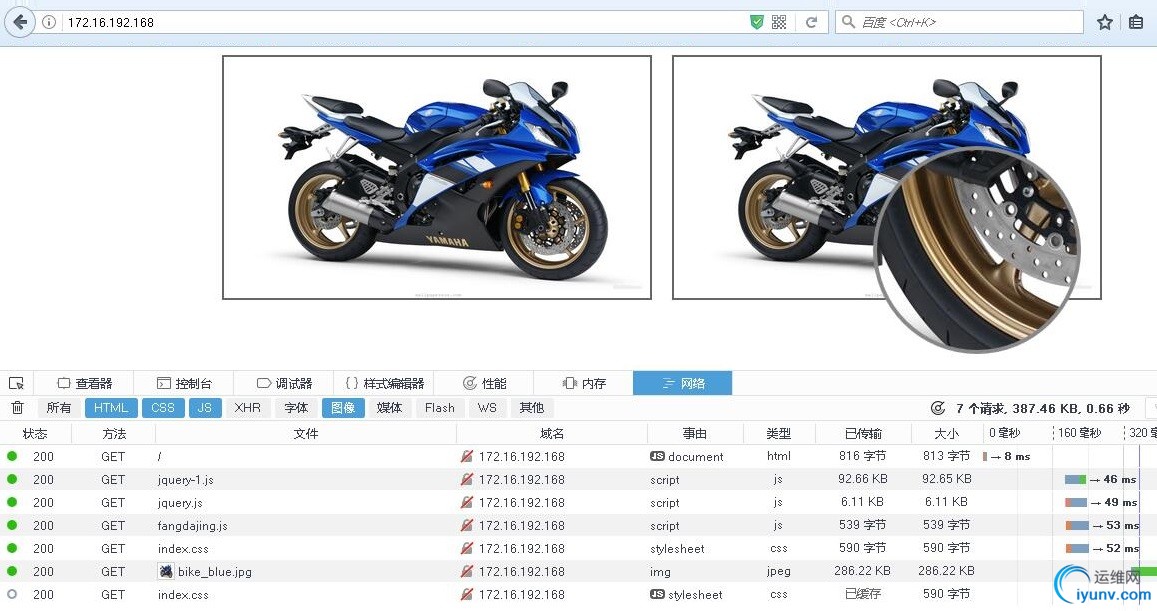Toggle the 所有 all-requests filter
The width and height of the screenshot is (1157, 611).
coord(58,407)
